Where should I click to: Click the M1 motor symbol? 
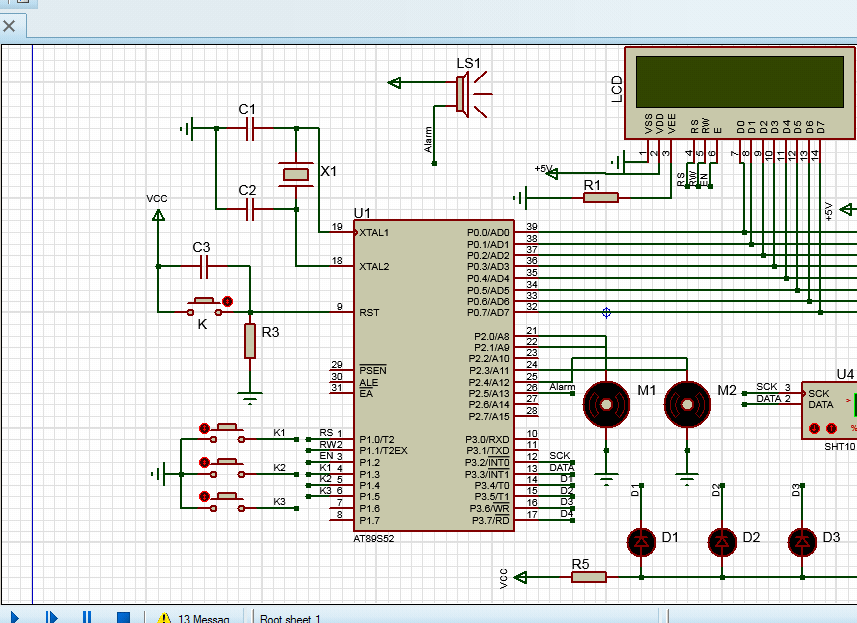[604, 403]
